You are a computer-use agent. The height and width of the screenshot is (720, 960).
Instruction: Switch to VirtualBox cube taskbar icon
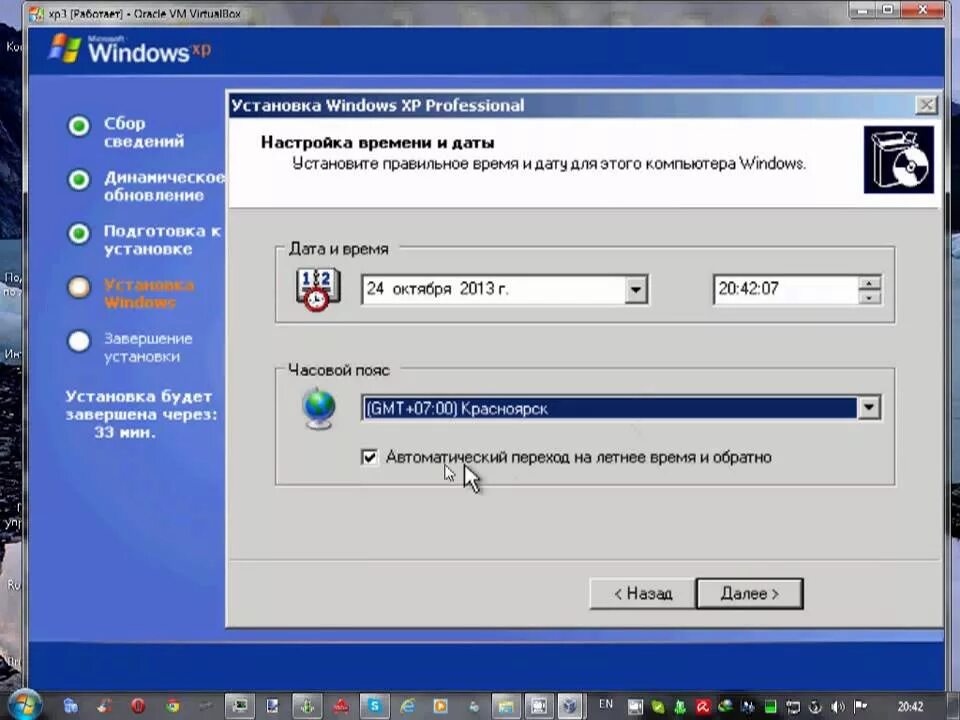point(570,706)
